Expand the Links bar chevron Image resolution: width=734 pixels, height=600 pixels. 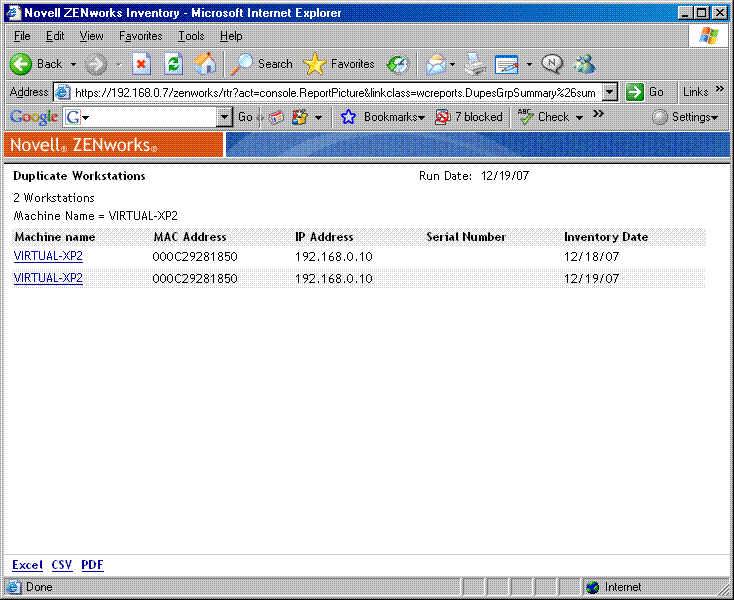tap(720, 88)
